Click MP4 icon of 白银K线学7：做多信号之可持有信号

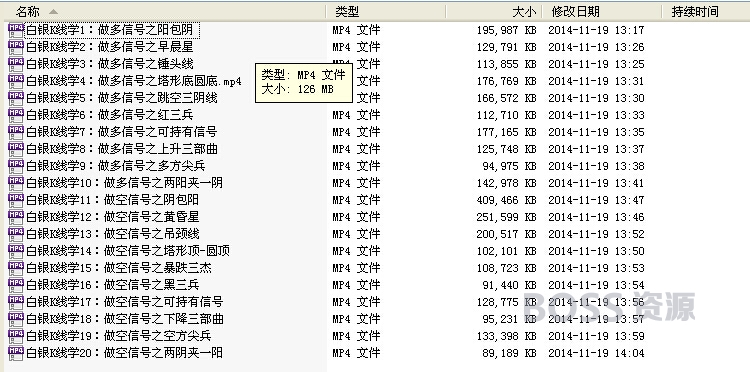16,132
